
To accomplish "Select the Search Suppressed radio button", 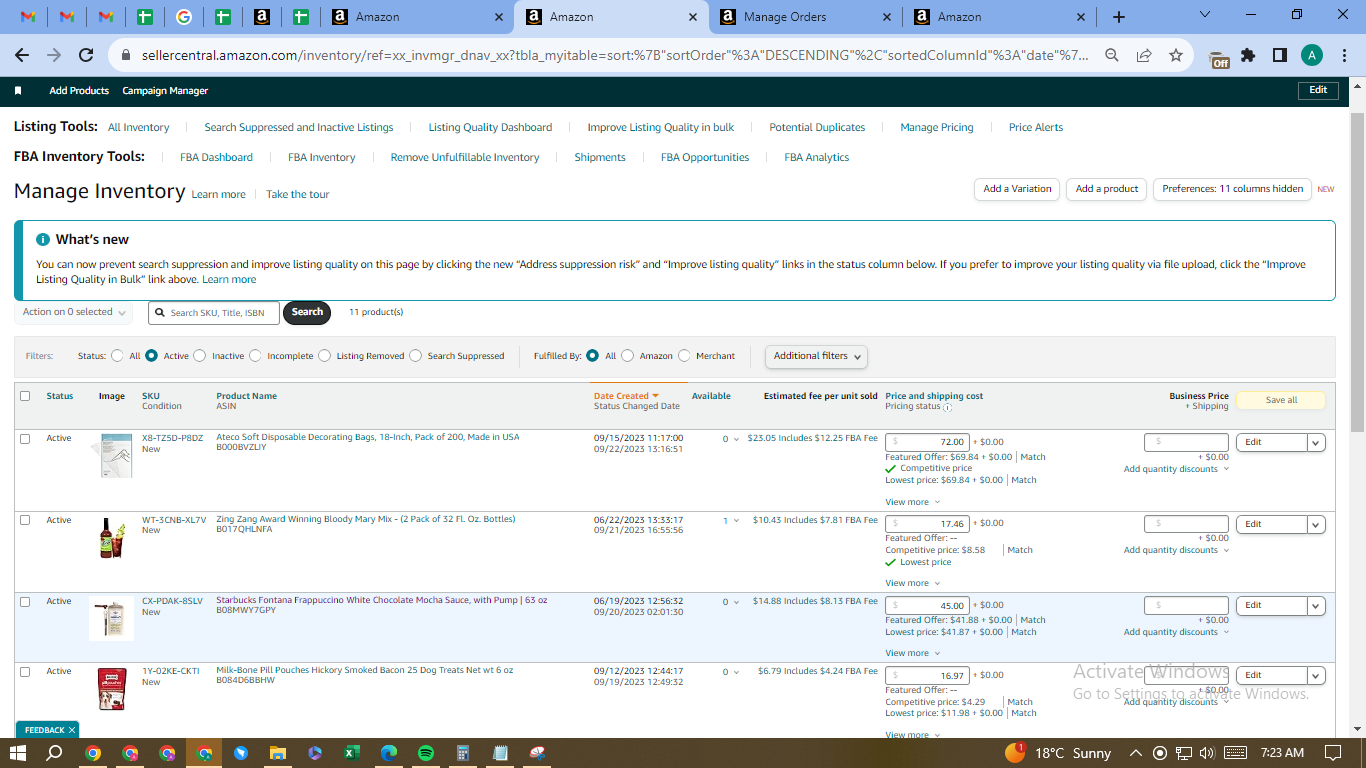I will [x=416, y=355].
